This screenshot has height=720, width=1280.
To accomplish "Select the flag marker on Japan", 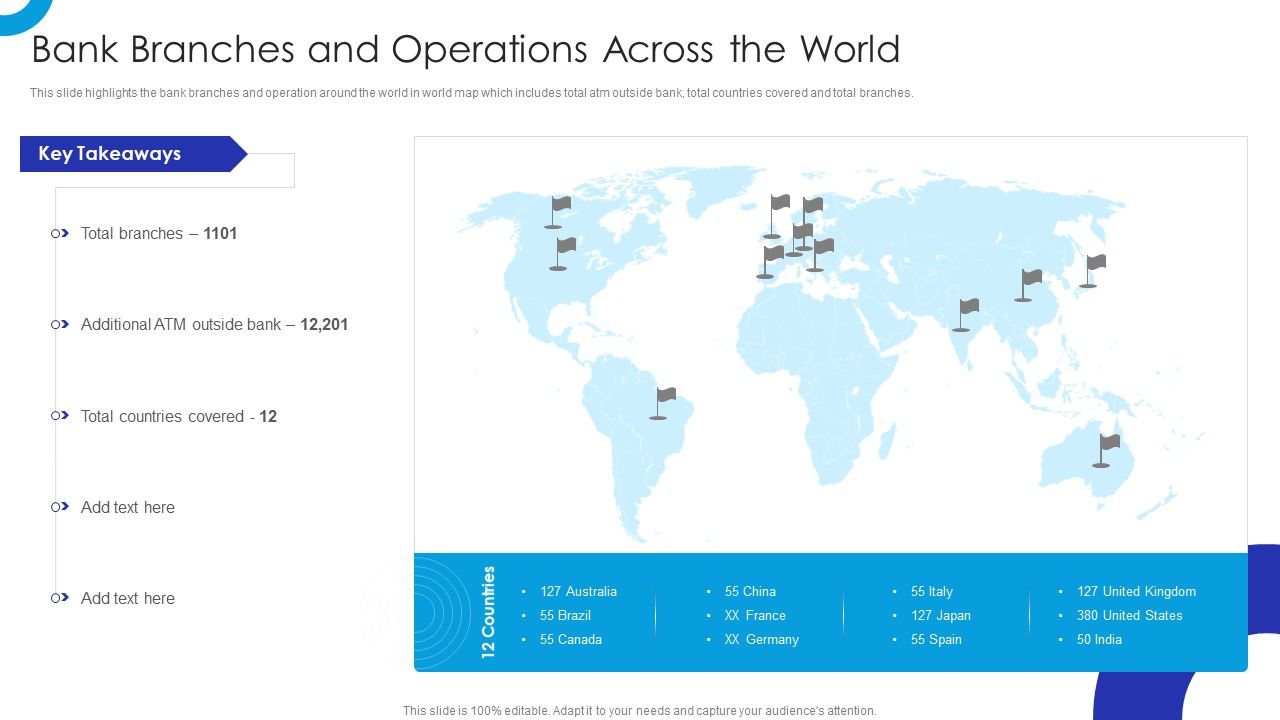I will [1092, 271].
